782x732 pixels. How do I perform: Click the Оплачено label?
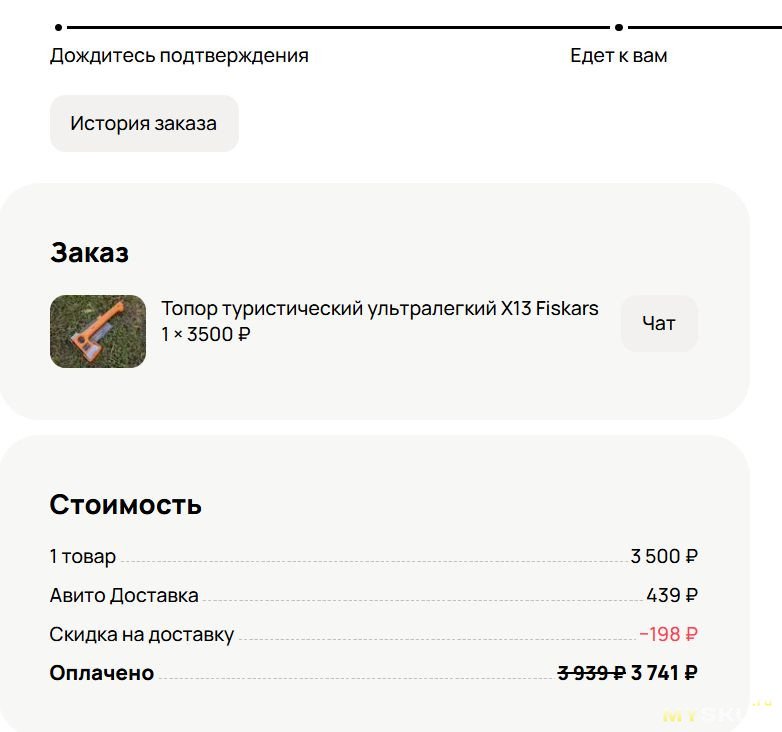[x=102, y=673]
